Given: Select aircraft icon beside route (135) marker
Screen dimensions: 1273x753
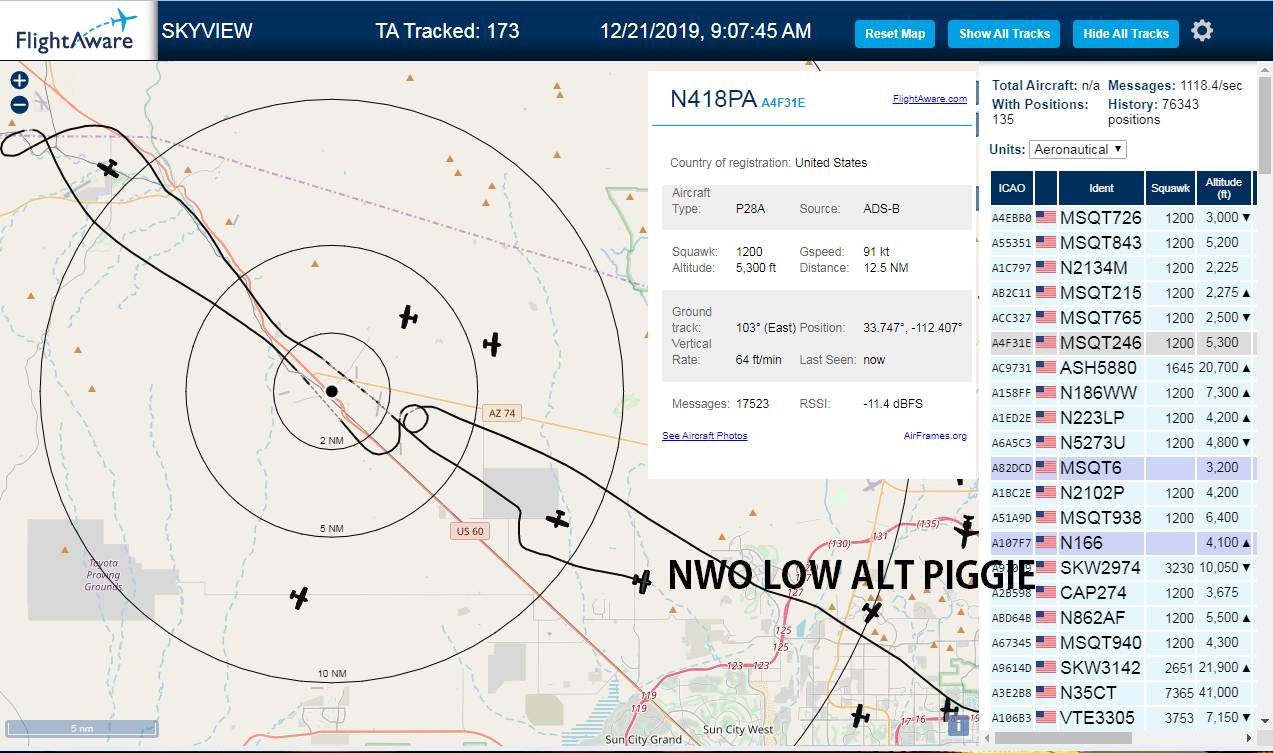Looking at the screenshot, I should click(x=966, y=530).
